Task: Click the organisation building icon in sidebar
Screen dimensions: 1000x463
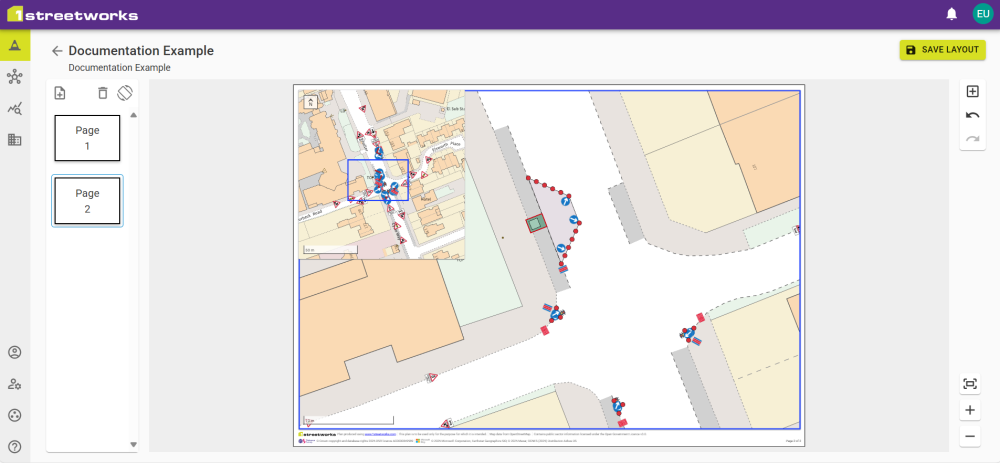Action: click(14, 140)
